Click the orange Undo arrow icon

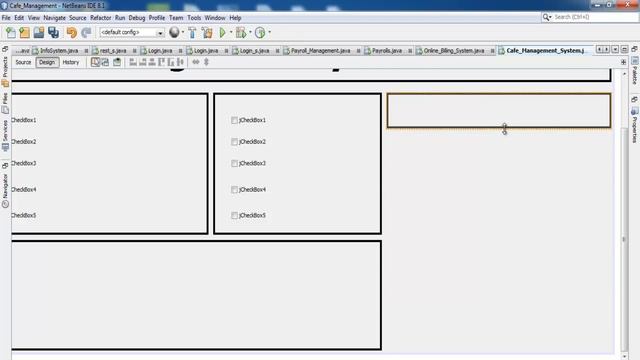(72, 33)
